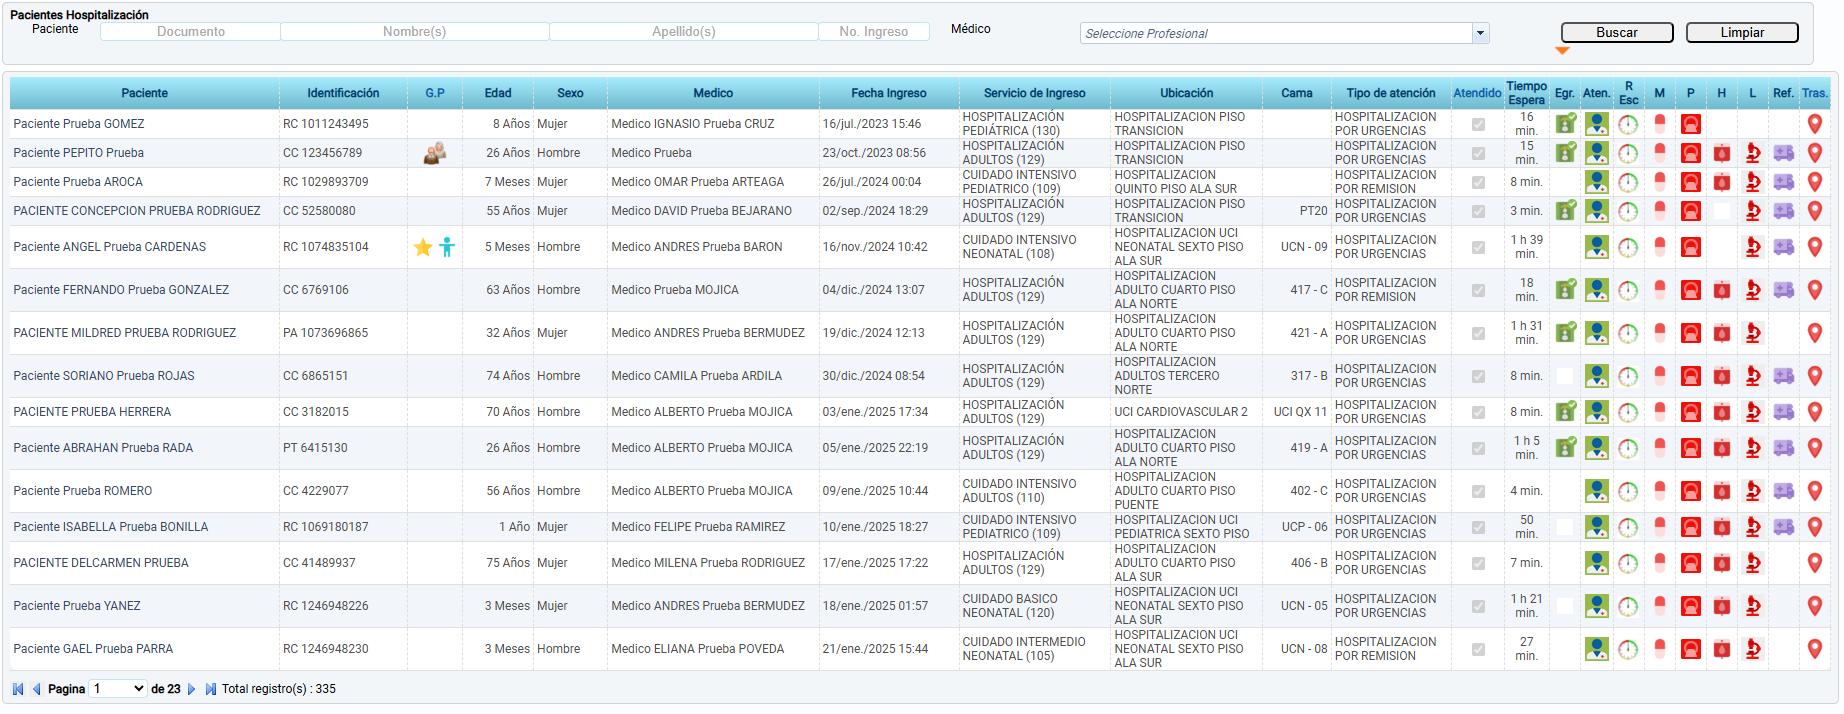Click the risk scale clock for Paciente ISABELLA Prueba BONILLA

tap(1628, 527)
